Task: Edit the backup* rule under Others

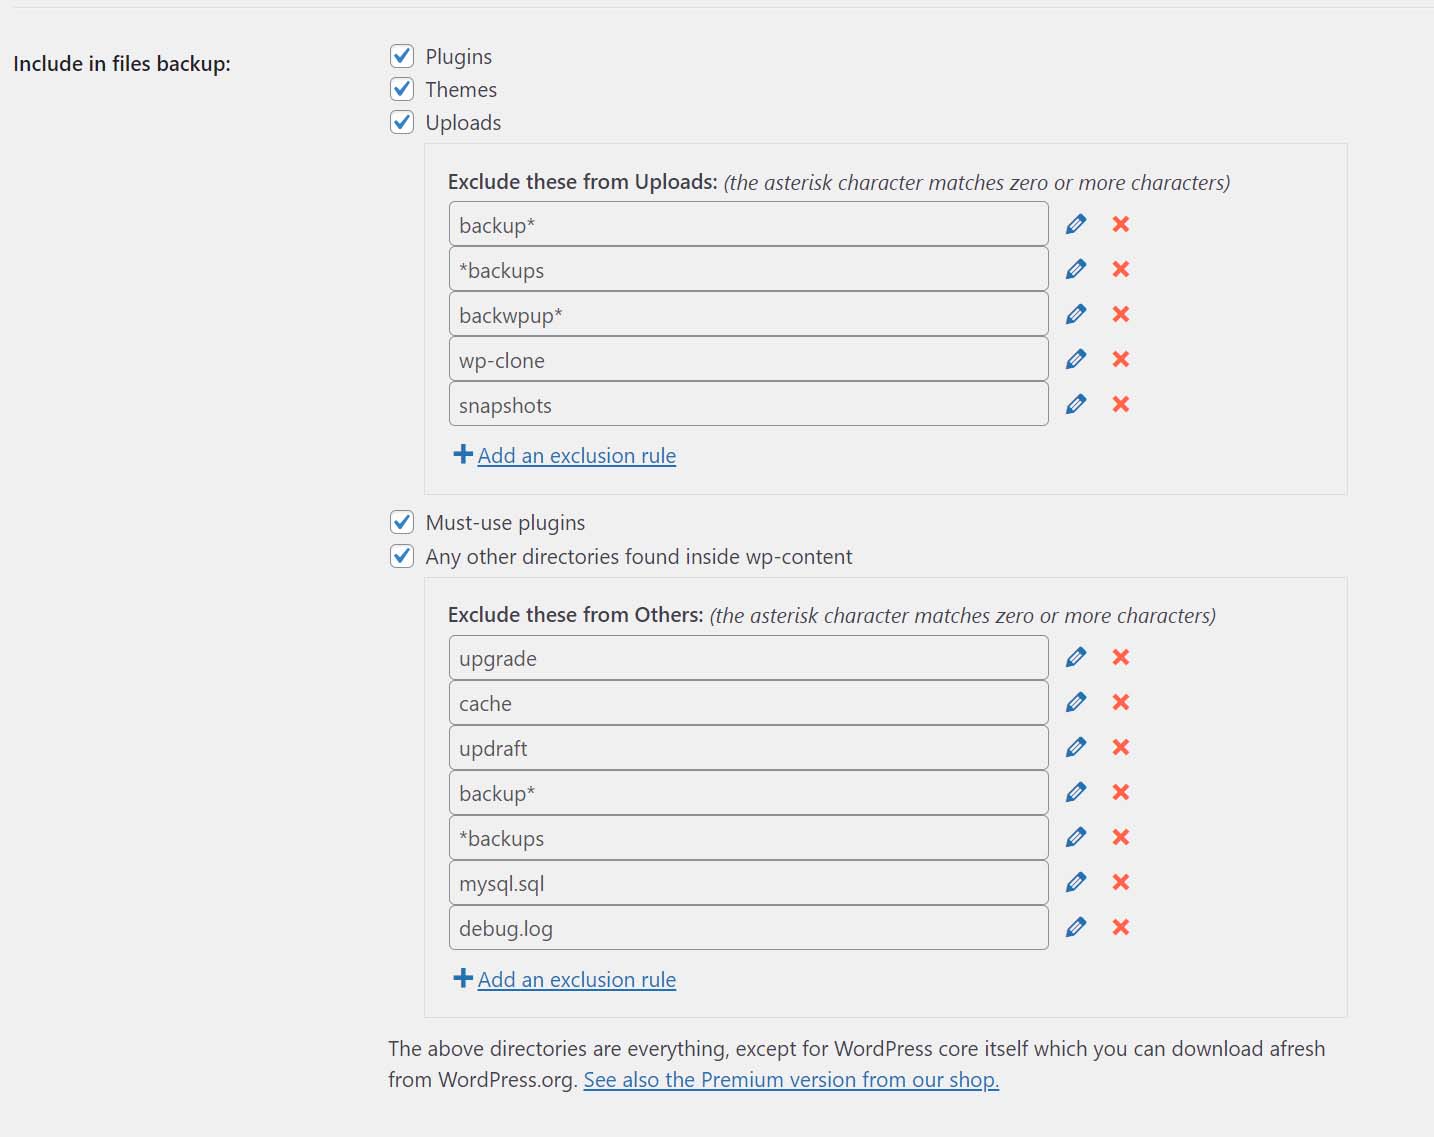Action: pos(1076,792)
